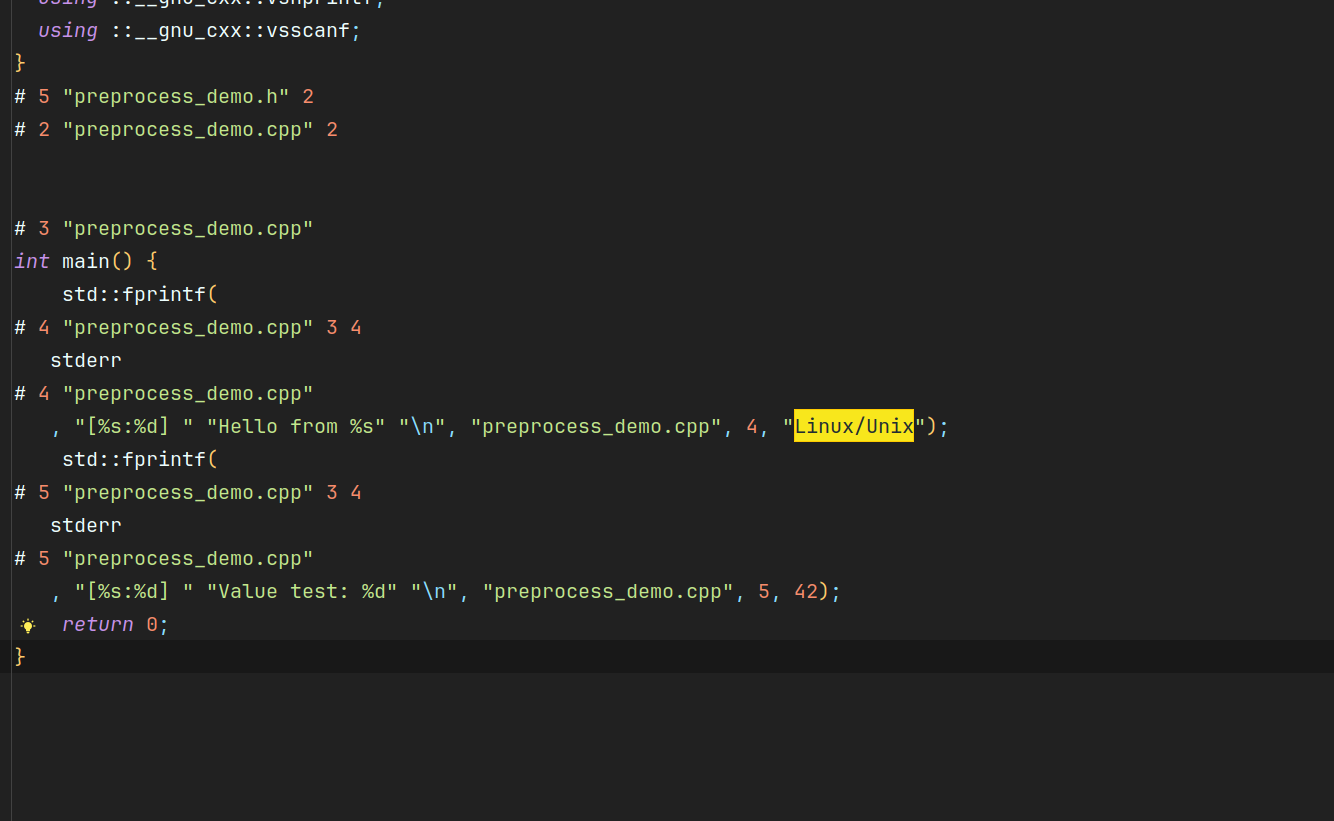The height and width of the screenshot is (821, 1334).
Task: Click the "[%s:%d] " string in Hello line
Action: pyautogui.click(x=134, y=427)
